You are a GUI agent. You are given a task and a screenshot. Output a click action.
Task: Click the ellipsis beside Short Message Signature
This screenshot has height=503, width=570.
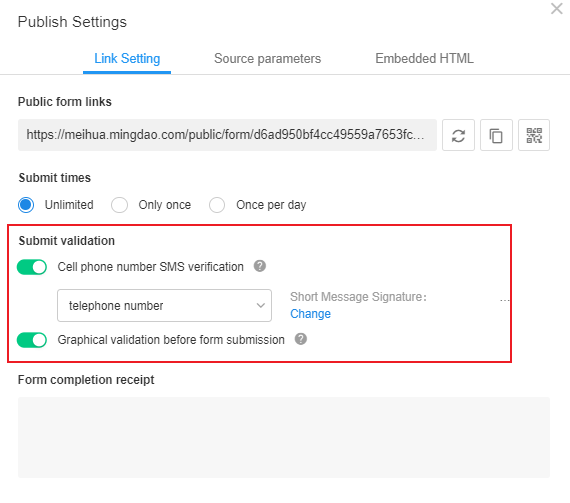[x=505, y=300]
